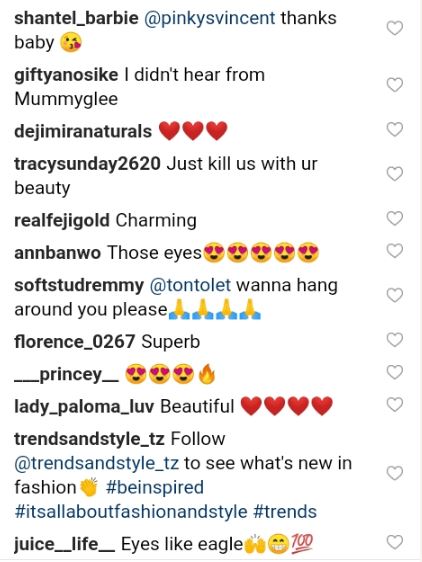Open the @tontolet mention link
The width and height of the screenshot is (422, 562).
click(x=190, y=286)
